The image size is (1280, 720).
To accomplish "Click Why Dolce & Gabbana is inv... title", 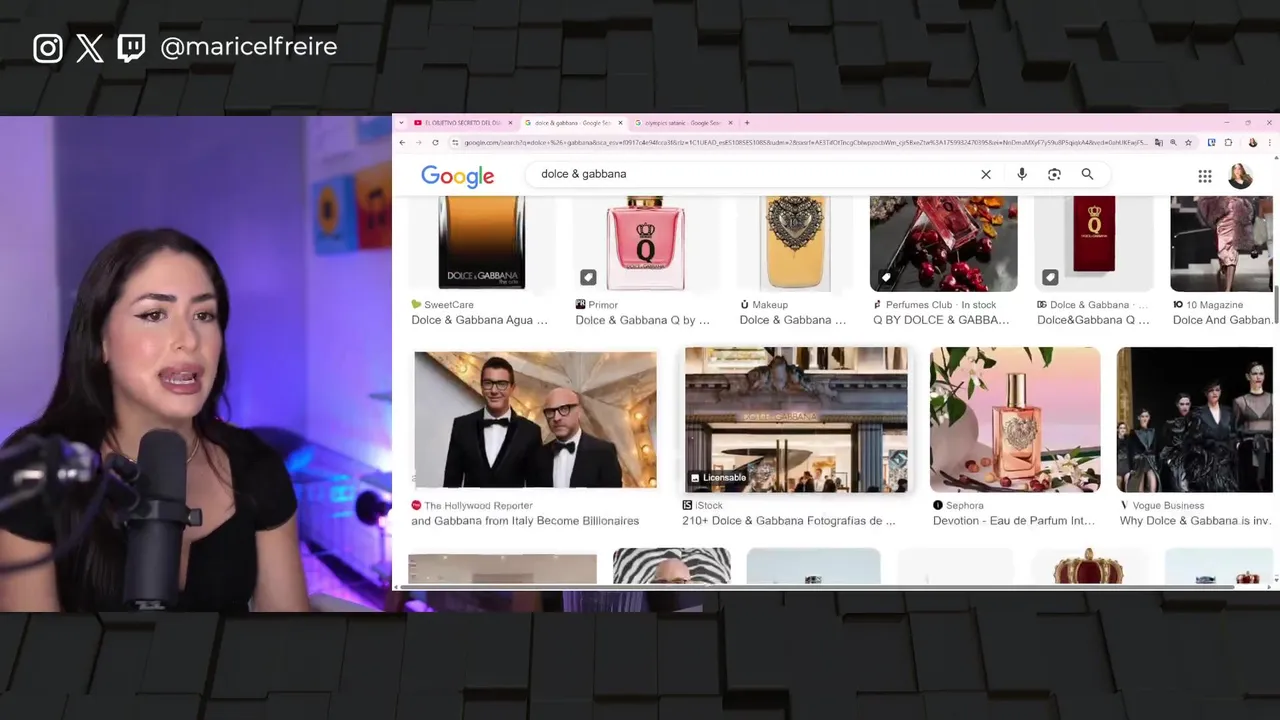I will 1196,521.
